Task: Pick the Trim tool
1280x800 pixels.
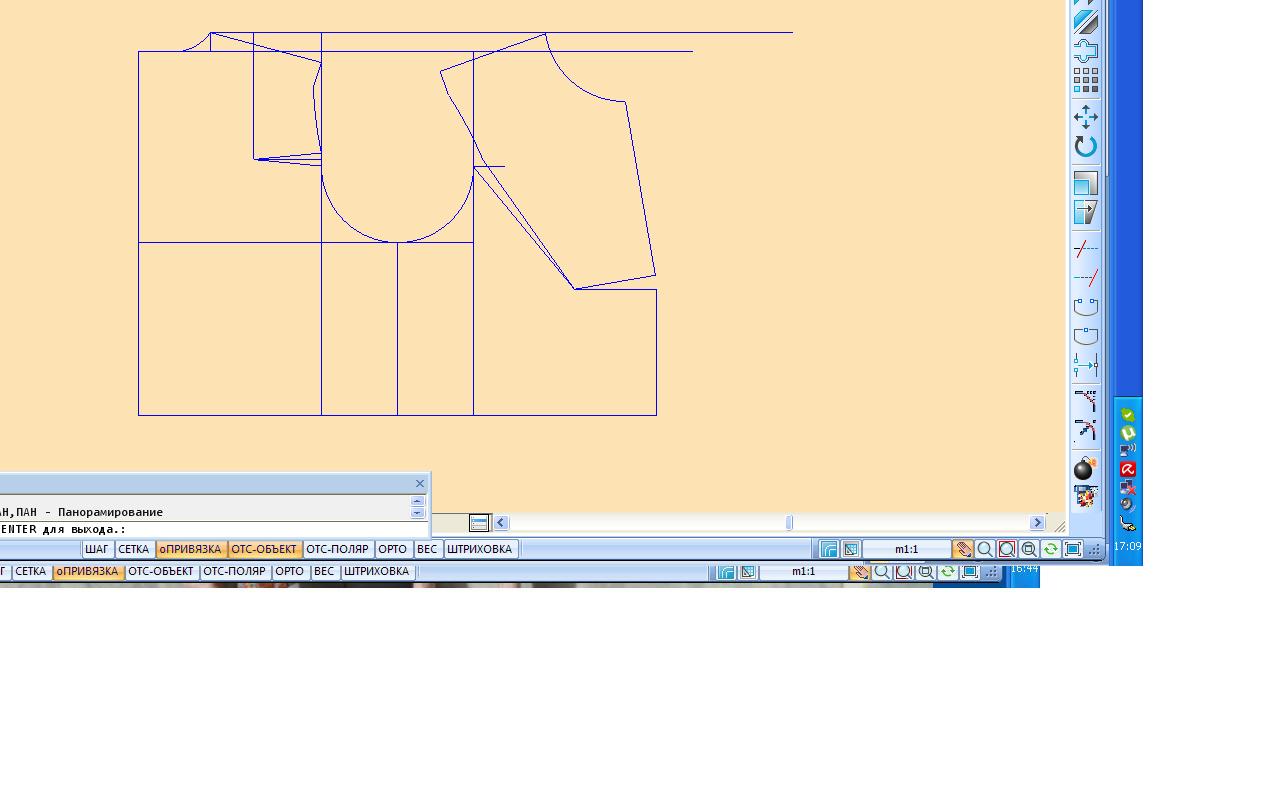Action: (1085, 248)
